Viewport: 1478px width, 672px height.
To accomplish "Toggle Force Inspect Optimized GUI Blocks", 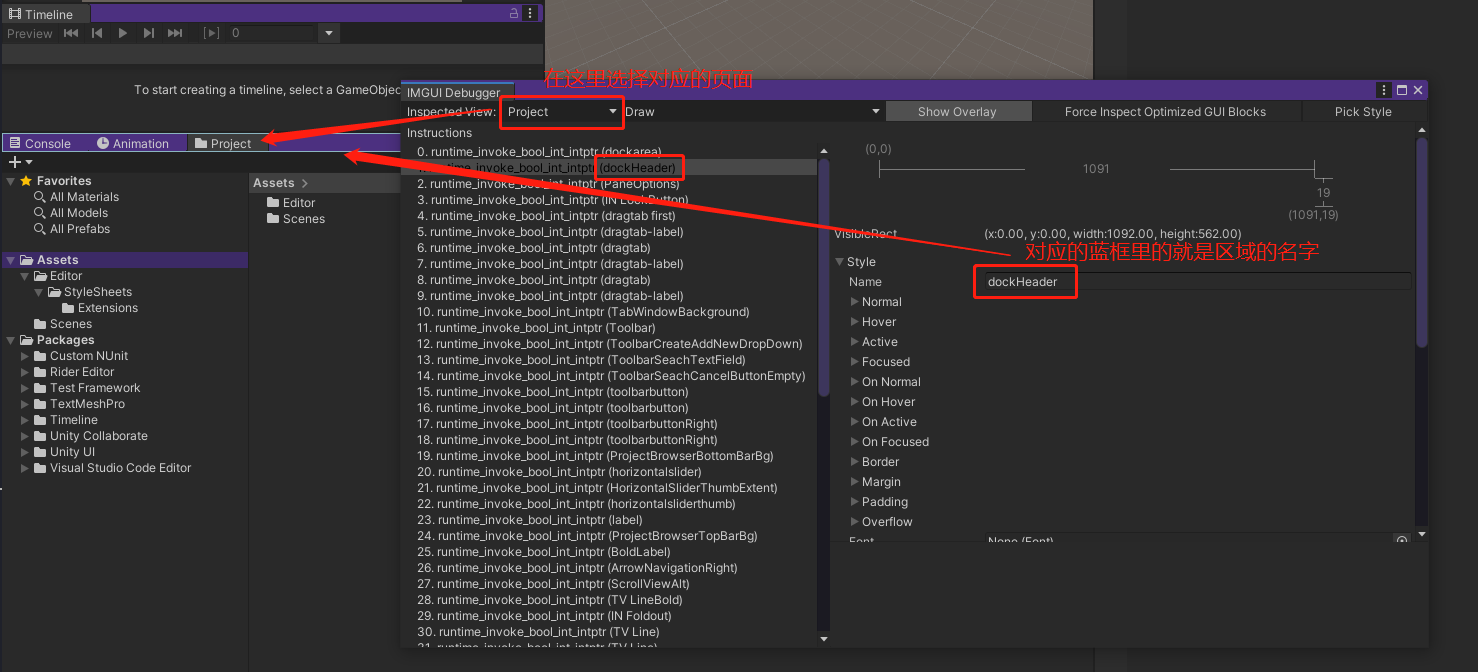I will point(1165,112).
